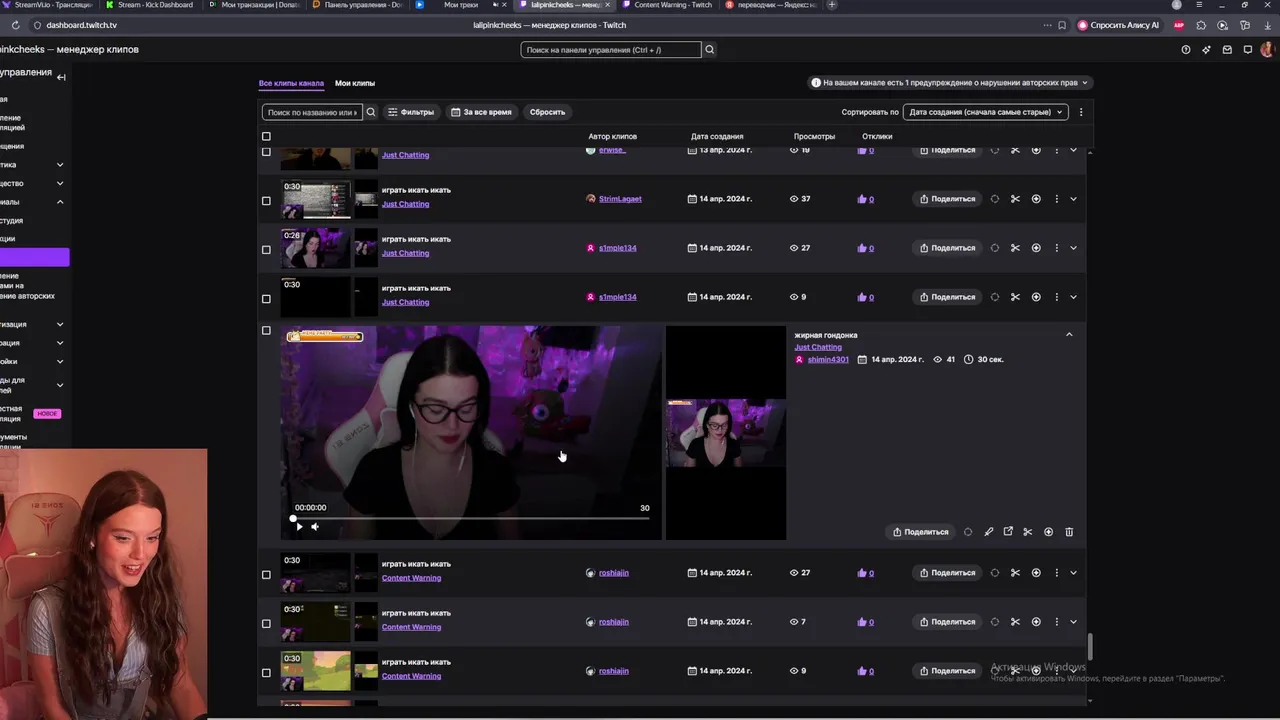
Task: Open the inbox icon in the Twitch header
Action: click(1227, 49)
